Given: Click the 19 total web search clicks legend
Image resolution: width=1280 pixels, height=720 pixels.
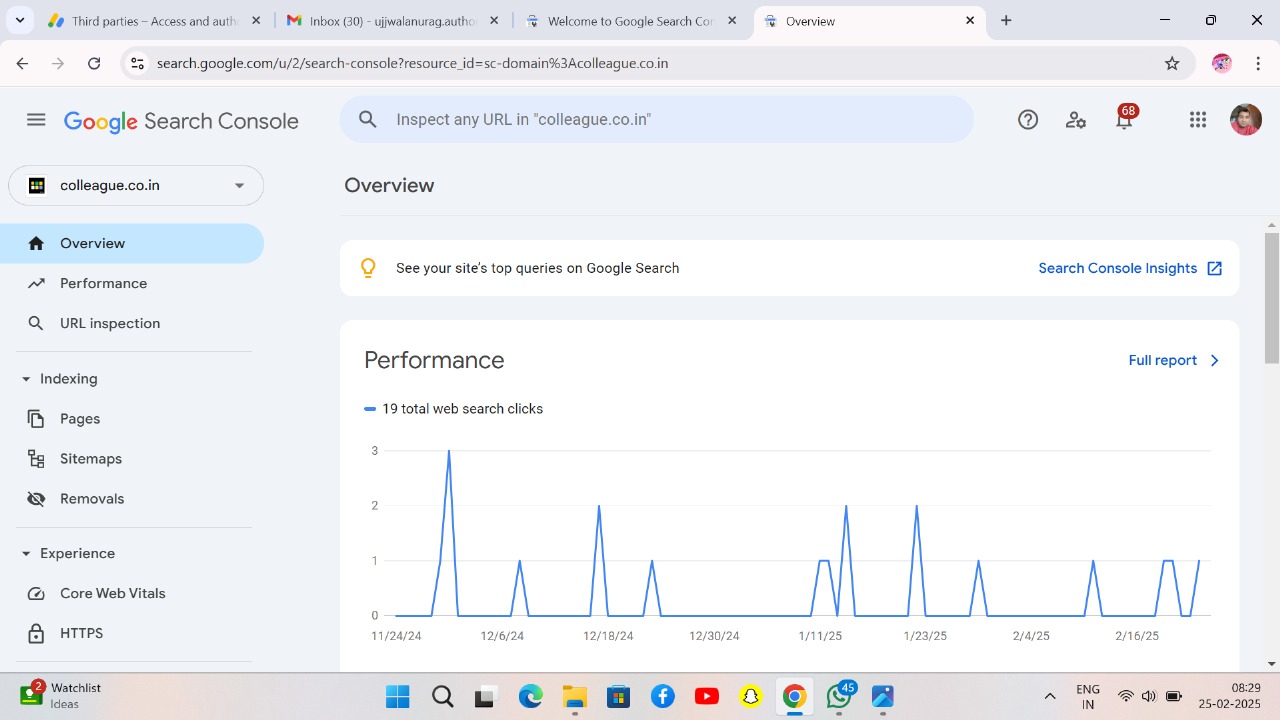Looking at the screenshot, I should [x=453, y=409].
